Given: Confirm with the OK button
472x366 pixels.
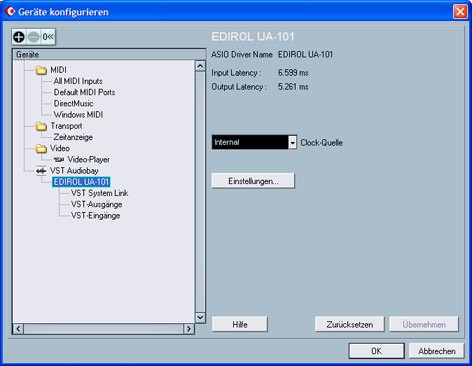Looking at the screenshot, I should (x=377, y=351).
